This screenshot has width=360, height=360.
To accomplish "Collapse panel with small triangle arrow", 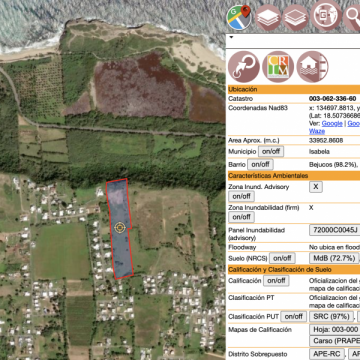I will (231, 37).
